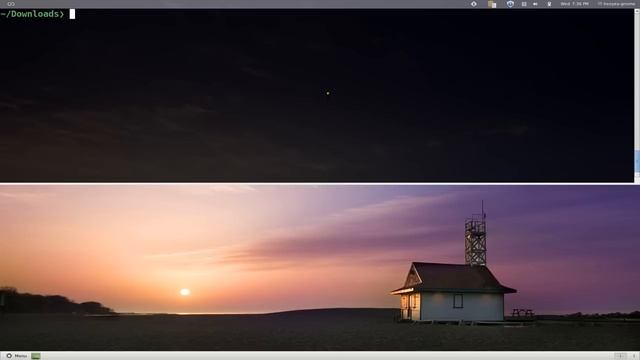Open the Menu button in the bottom panel
Viewport: 640px width, 360px height.
(x=16, y=356)
